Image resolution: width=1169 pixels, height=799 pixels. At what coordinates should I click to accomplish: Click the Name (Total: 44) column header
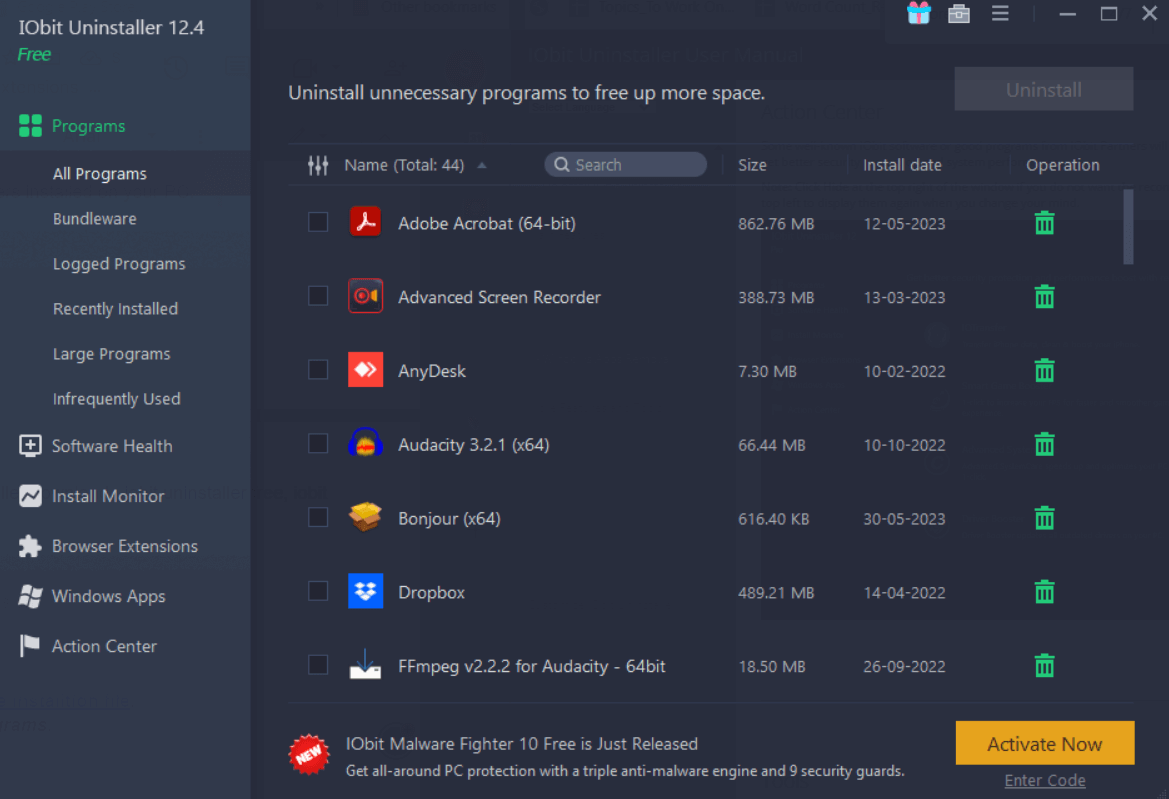404,165
